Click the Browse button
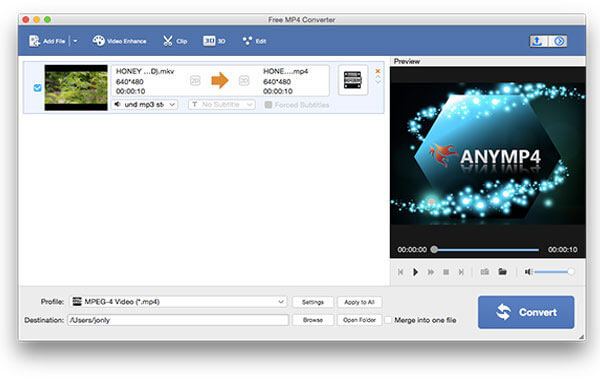600x380 pixels. [x=313, y=320]
